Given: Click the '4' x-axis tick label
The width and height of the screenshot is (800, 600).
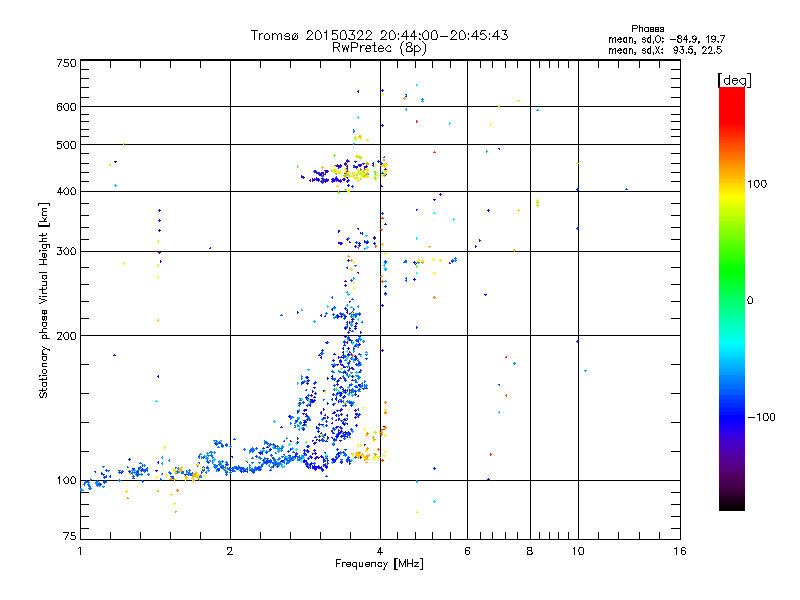Looking at the screenshot, I should tap(380, 551).
